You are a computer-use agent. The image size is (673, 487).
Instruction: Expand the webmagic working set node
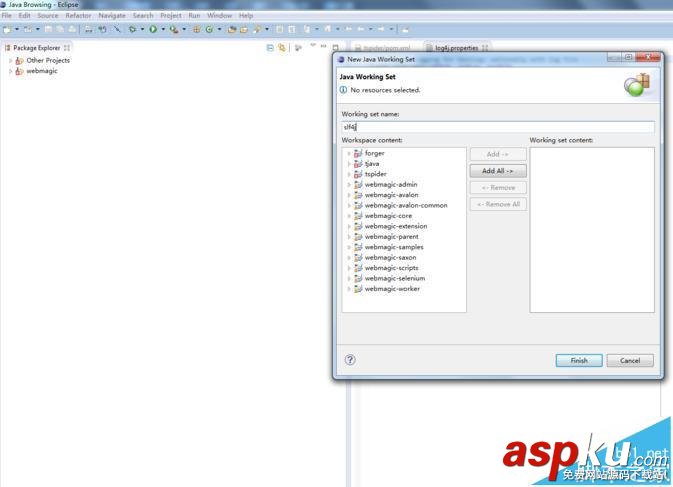pos(10,71)
